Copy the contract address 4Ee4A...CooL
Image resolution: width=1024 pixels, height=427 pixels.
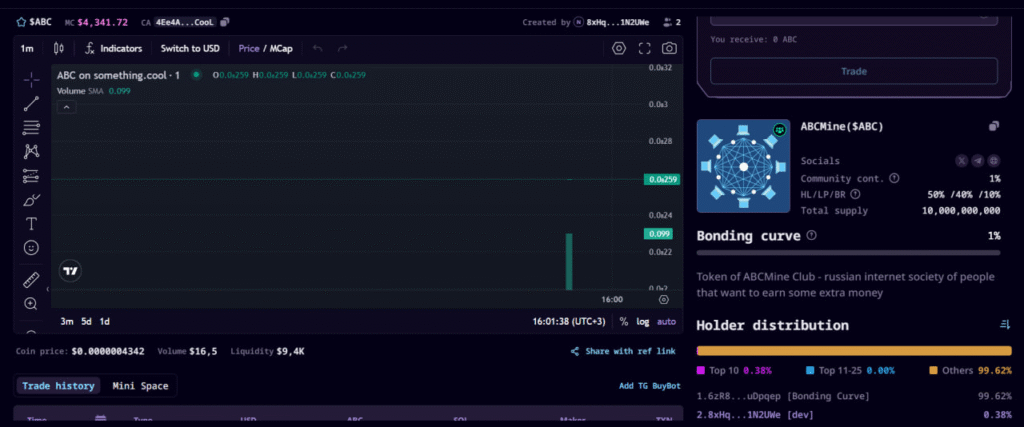point(225,22)
